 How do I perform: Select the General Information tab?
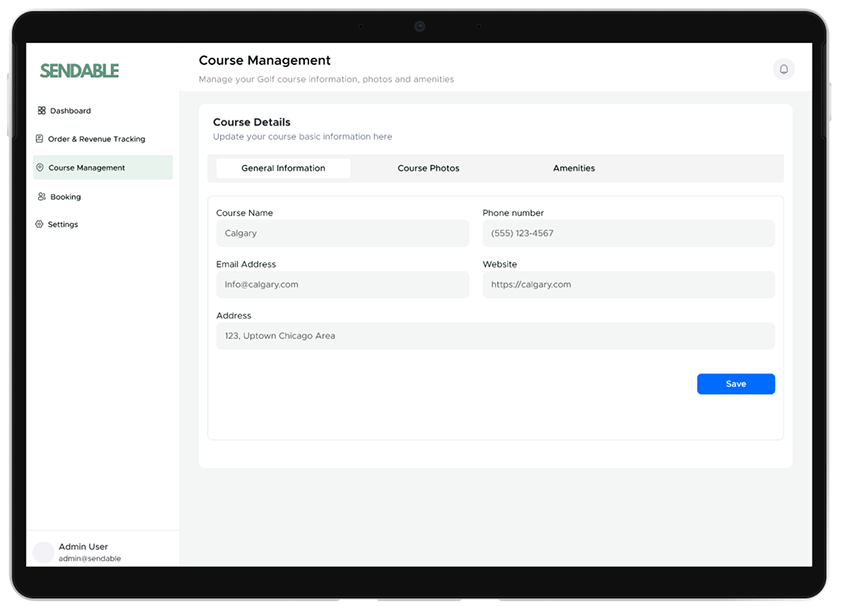click(283, 168)
